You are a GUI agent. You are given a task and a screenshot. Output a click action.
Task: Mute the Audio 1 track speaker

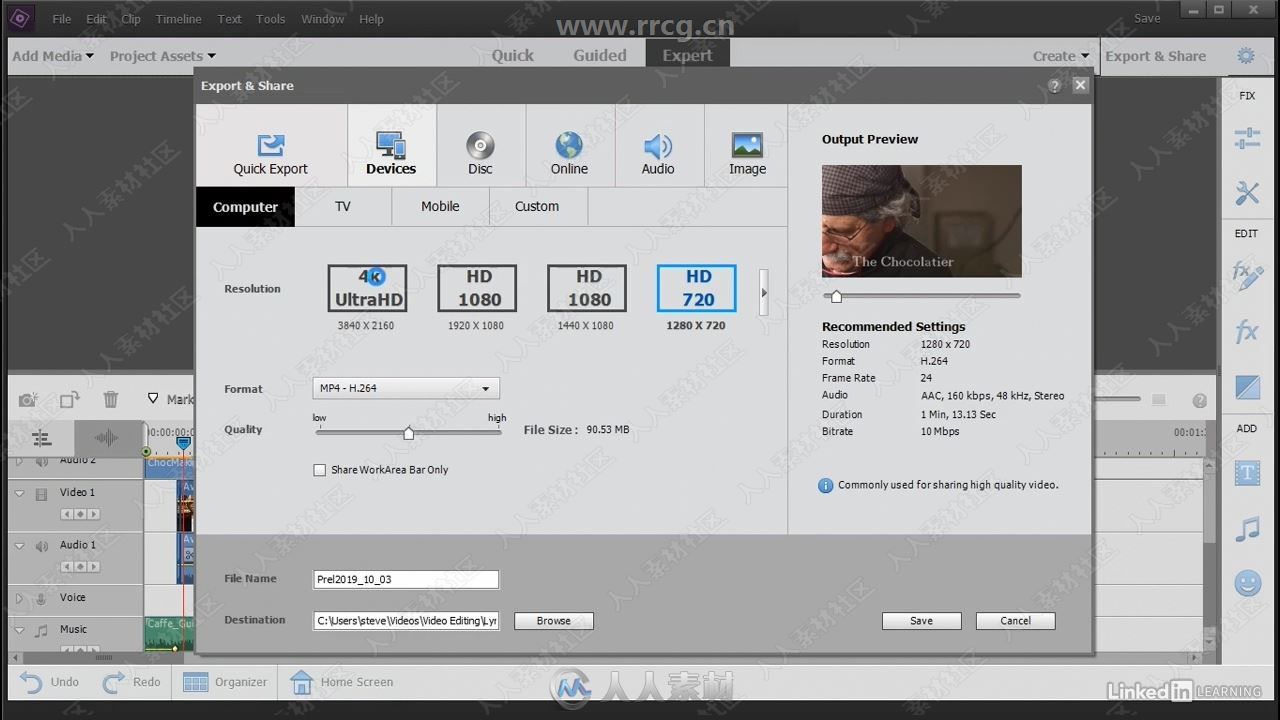[x=42, y=547]
